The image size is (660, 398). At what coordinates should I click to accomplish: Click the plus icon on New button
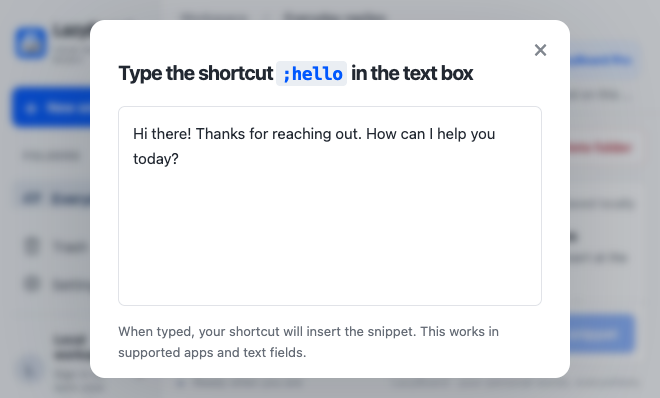click(31, 108)
